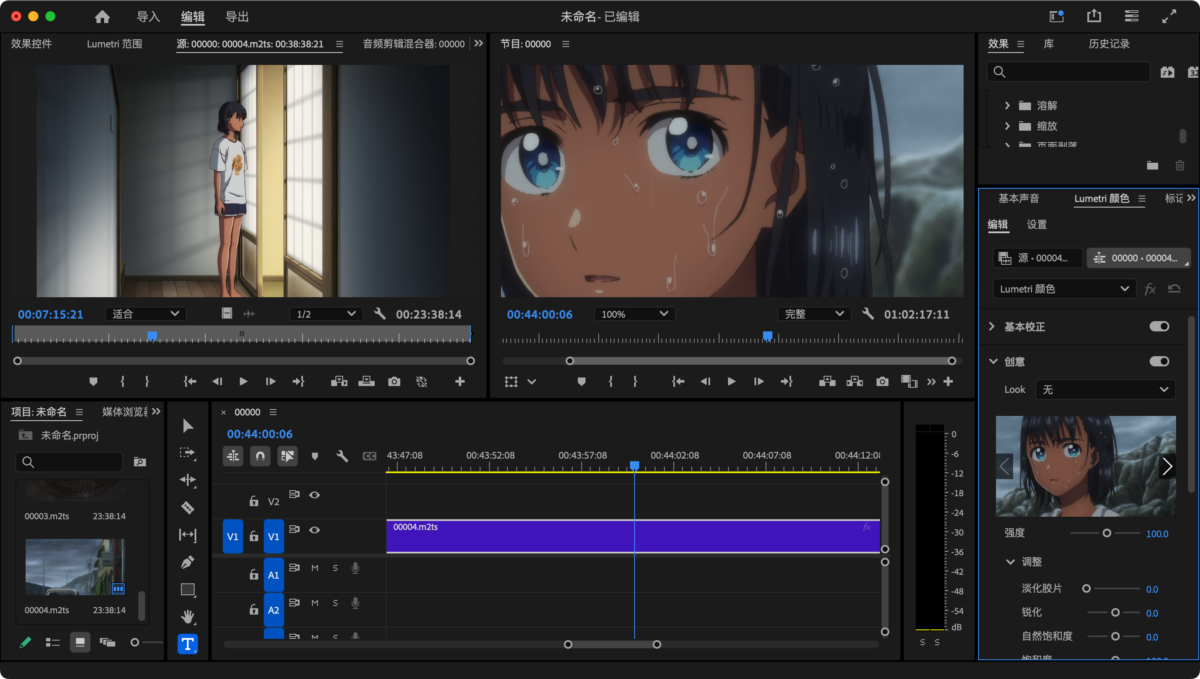This screenshot has width=1200, height=679.
Task: Open timeline display settings wrench
Action: click(x=342, y=456)
